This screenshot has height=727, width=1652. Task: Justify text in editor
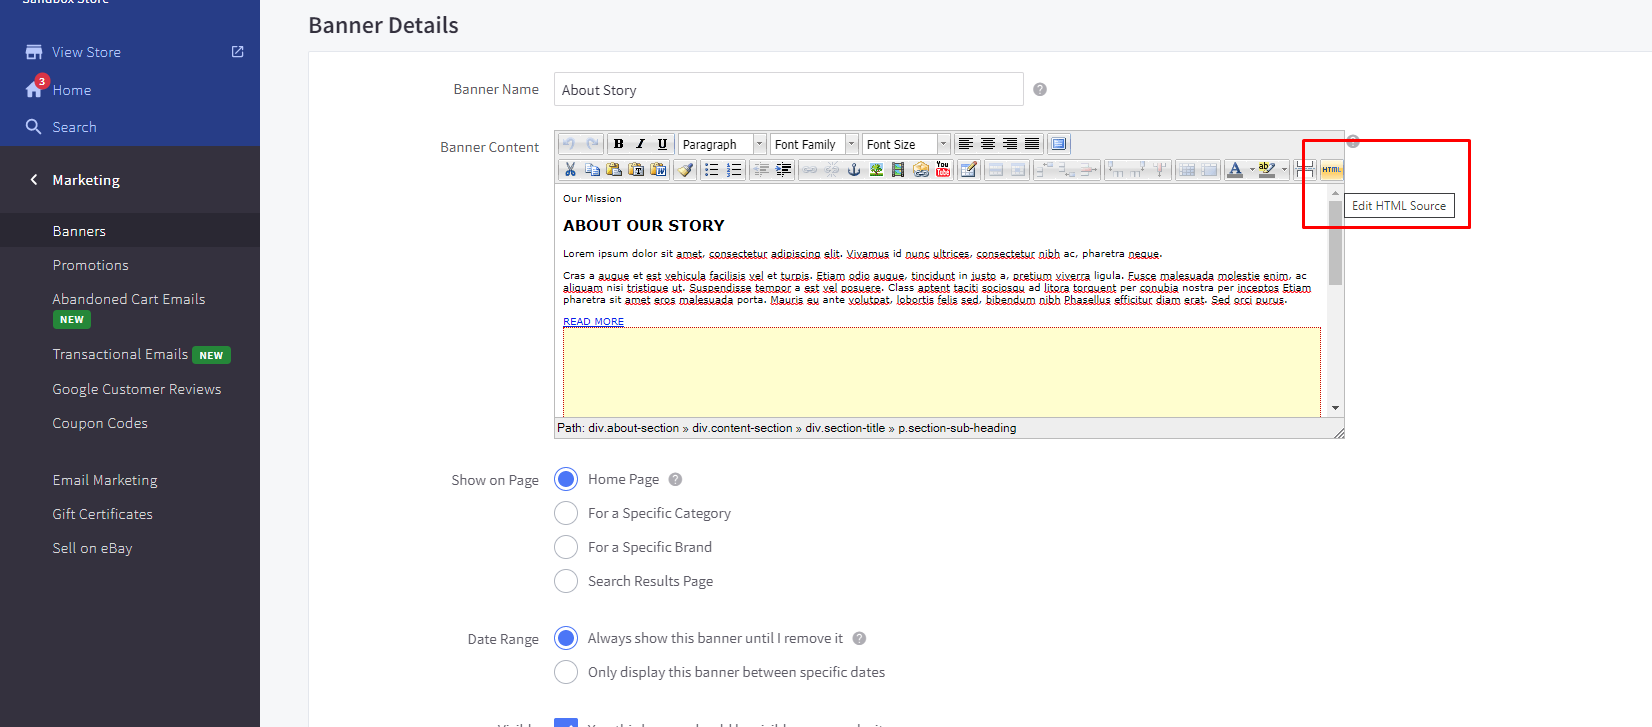[x=1032, y=144]
